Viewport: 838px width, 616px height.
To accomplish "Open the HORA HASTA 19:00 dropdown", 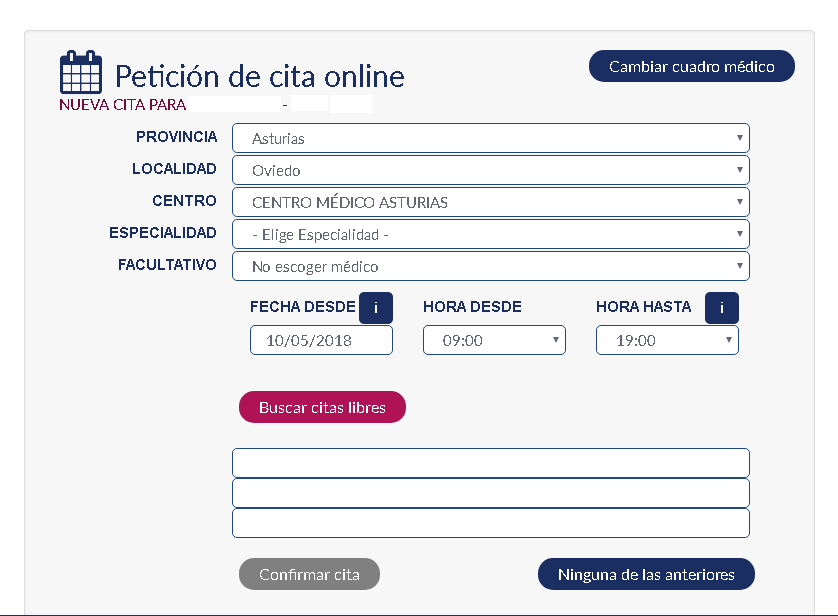I will pos(667,341).
